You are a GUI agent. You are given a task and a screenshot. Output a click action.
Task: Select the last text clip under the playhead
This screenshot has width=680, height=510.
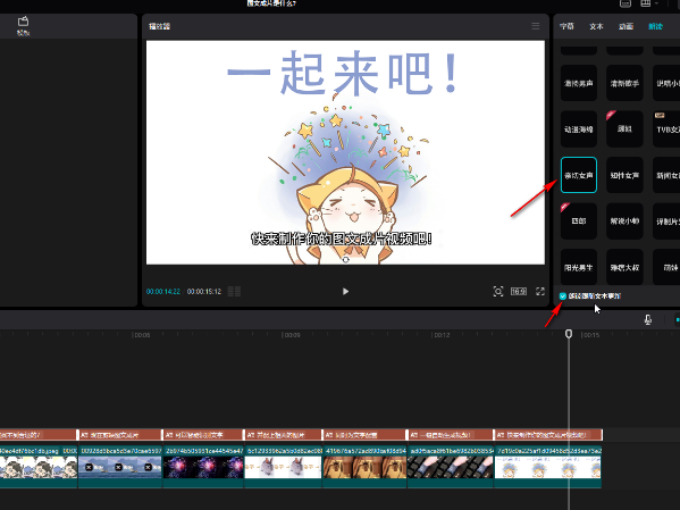pos(549,435)
